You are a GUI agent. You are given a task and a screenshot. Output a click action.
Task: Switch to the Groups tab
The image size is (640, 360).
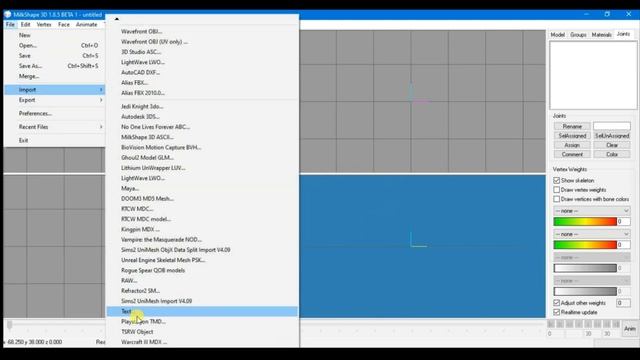[x=578, y=35]
